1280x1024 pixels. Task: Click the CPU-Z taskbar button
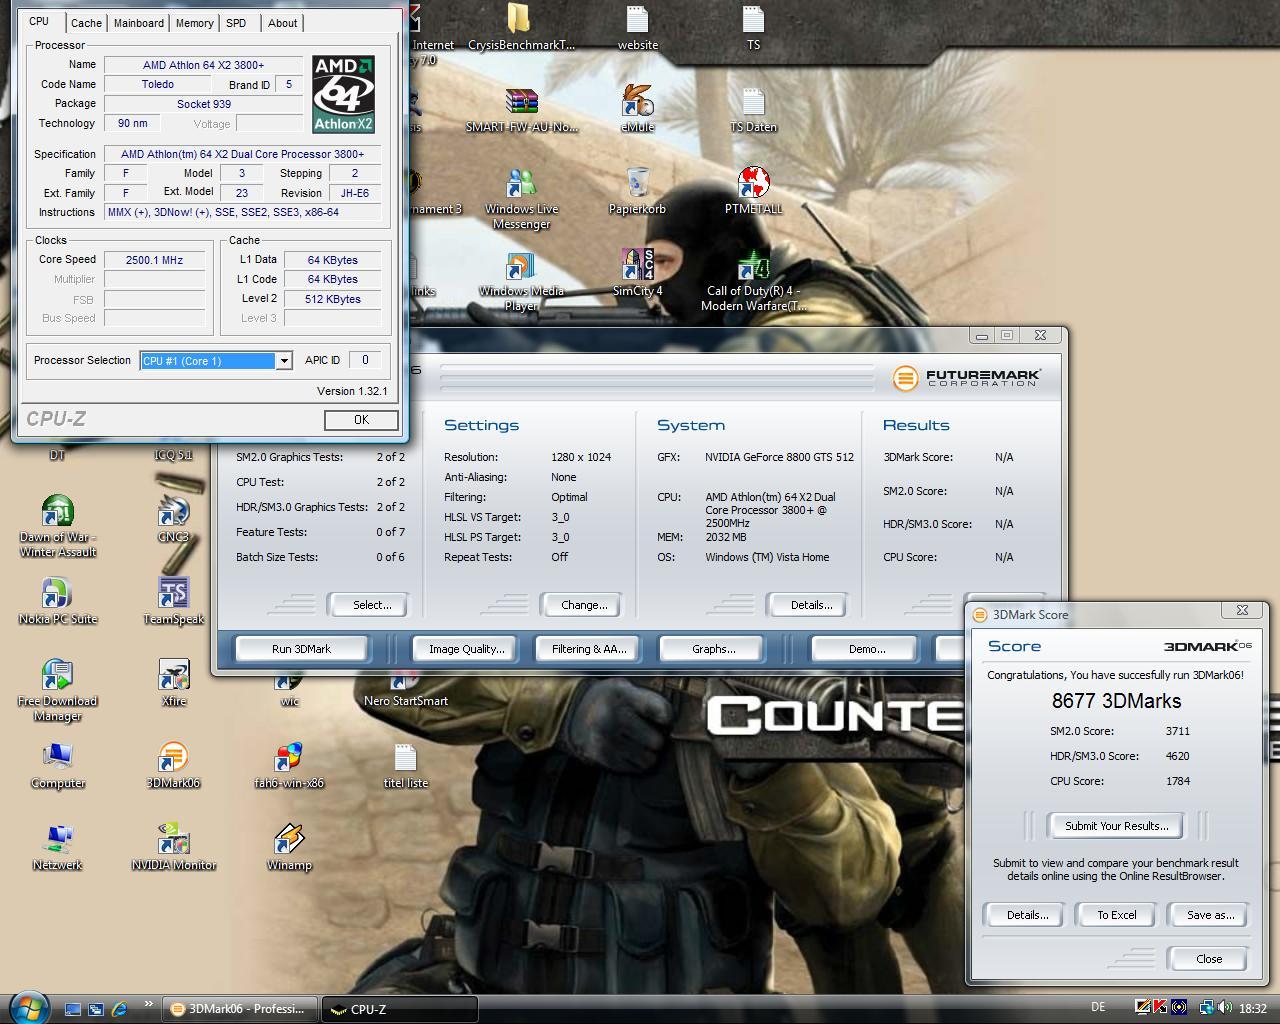(400, 1009)
